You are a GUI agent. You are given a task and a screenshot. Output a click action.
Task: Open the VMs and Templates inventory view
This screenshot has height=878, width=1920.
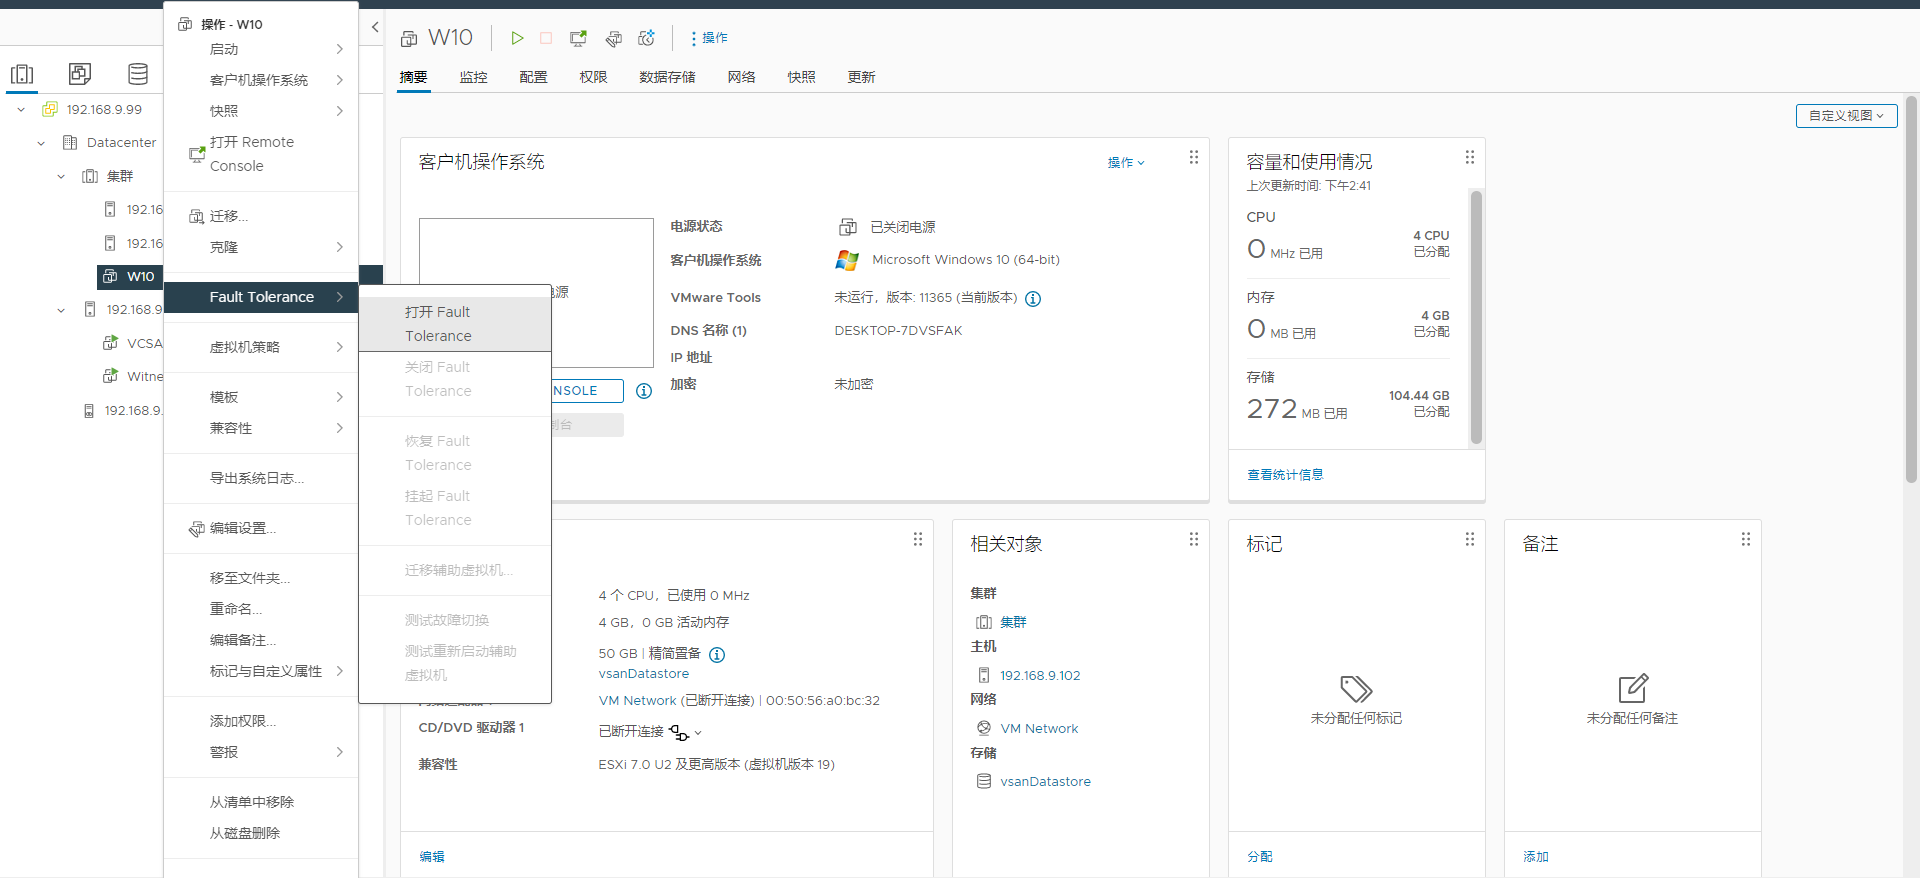[x=80, y=74]
